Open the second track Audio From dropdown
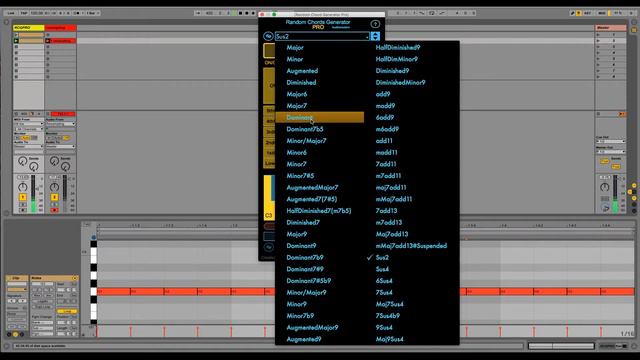The width and height of the screenshot is (640, 360). 60,124
